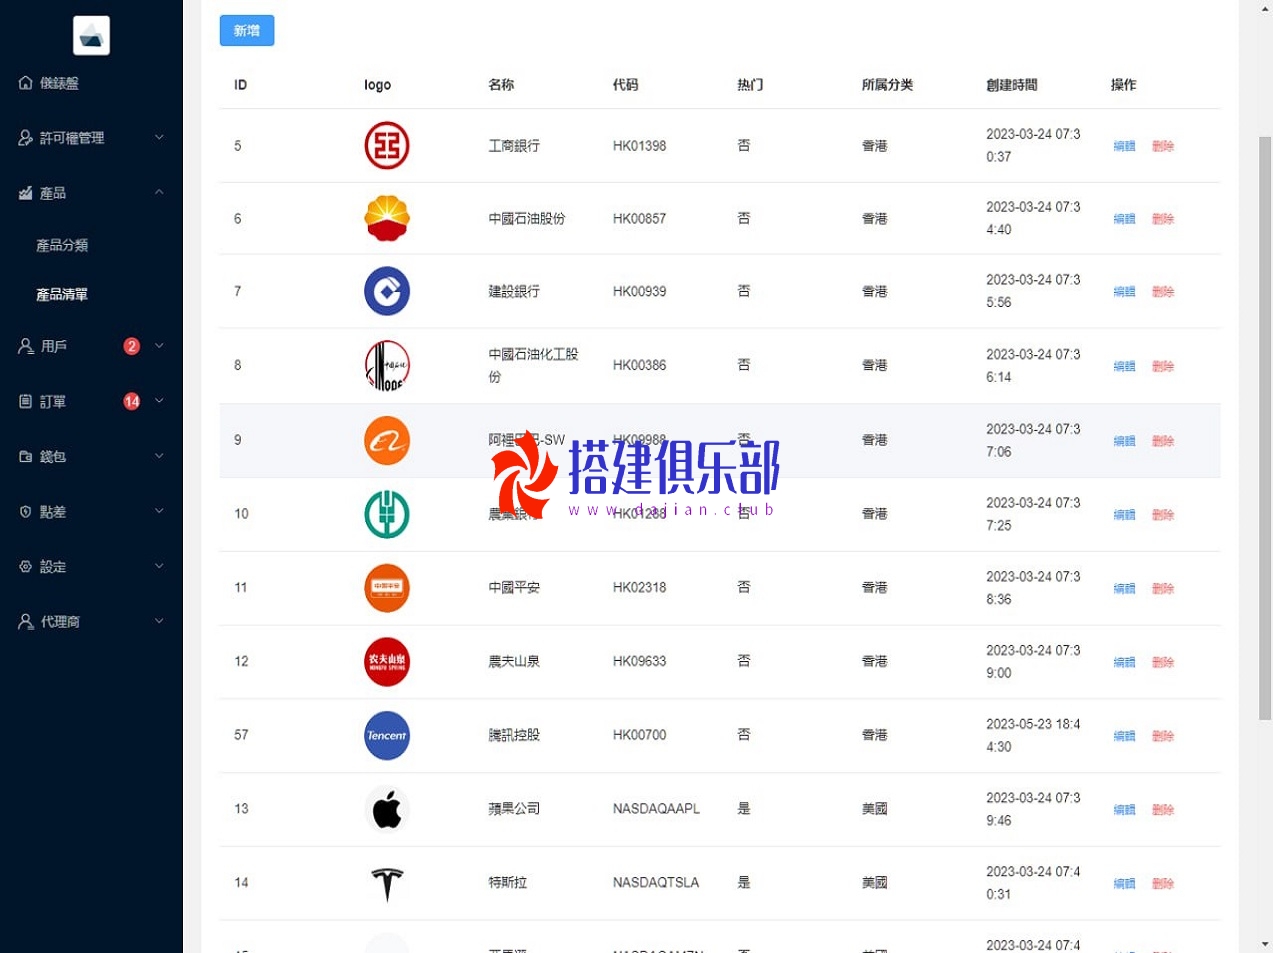This screenshot has width=1273, height=953.
Task: Click the 農夫山泉 red logo
Action: click(x=387, y=662)
